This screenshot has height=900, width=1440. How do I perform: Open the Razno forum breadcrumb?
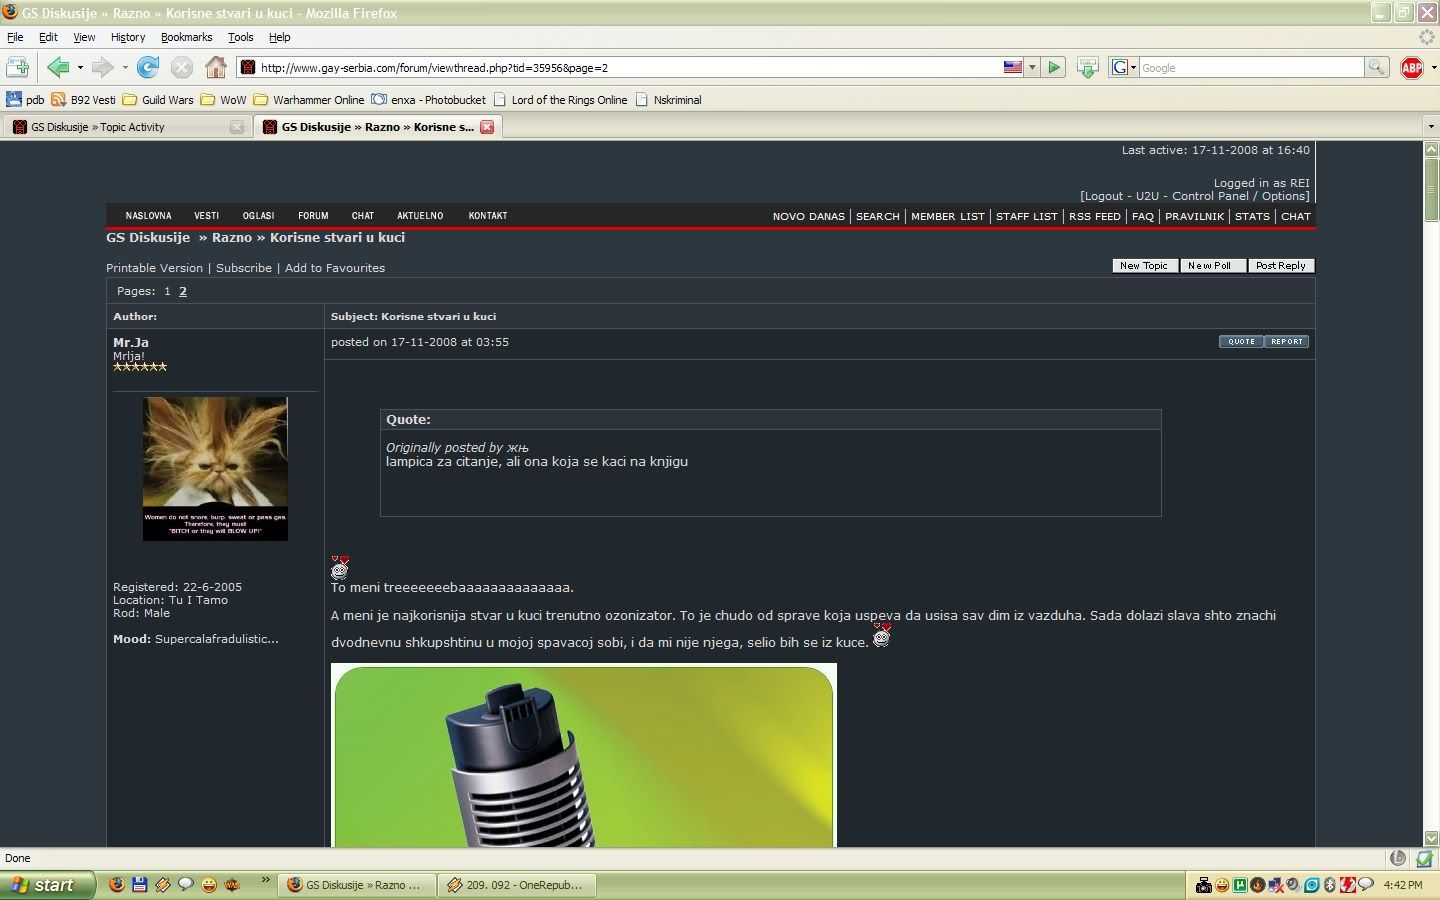point(232,237)
